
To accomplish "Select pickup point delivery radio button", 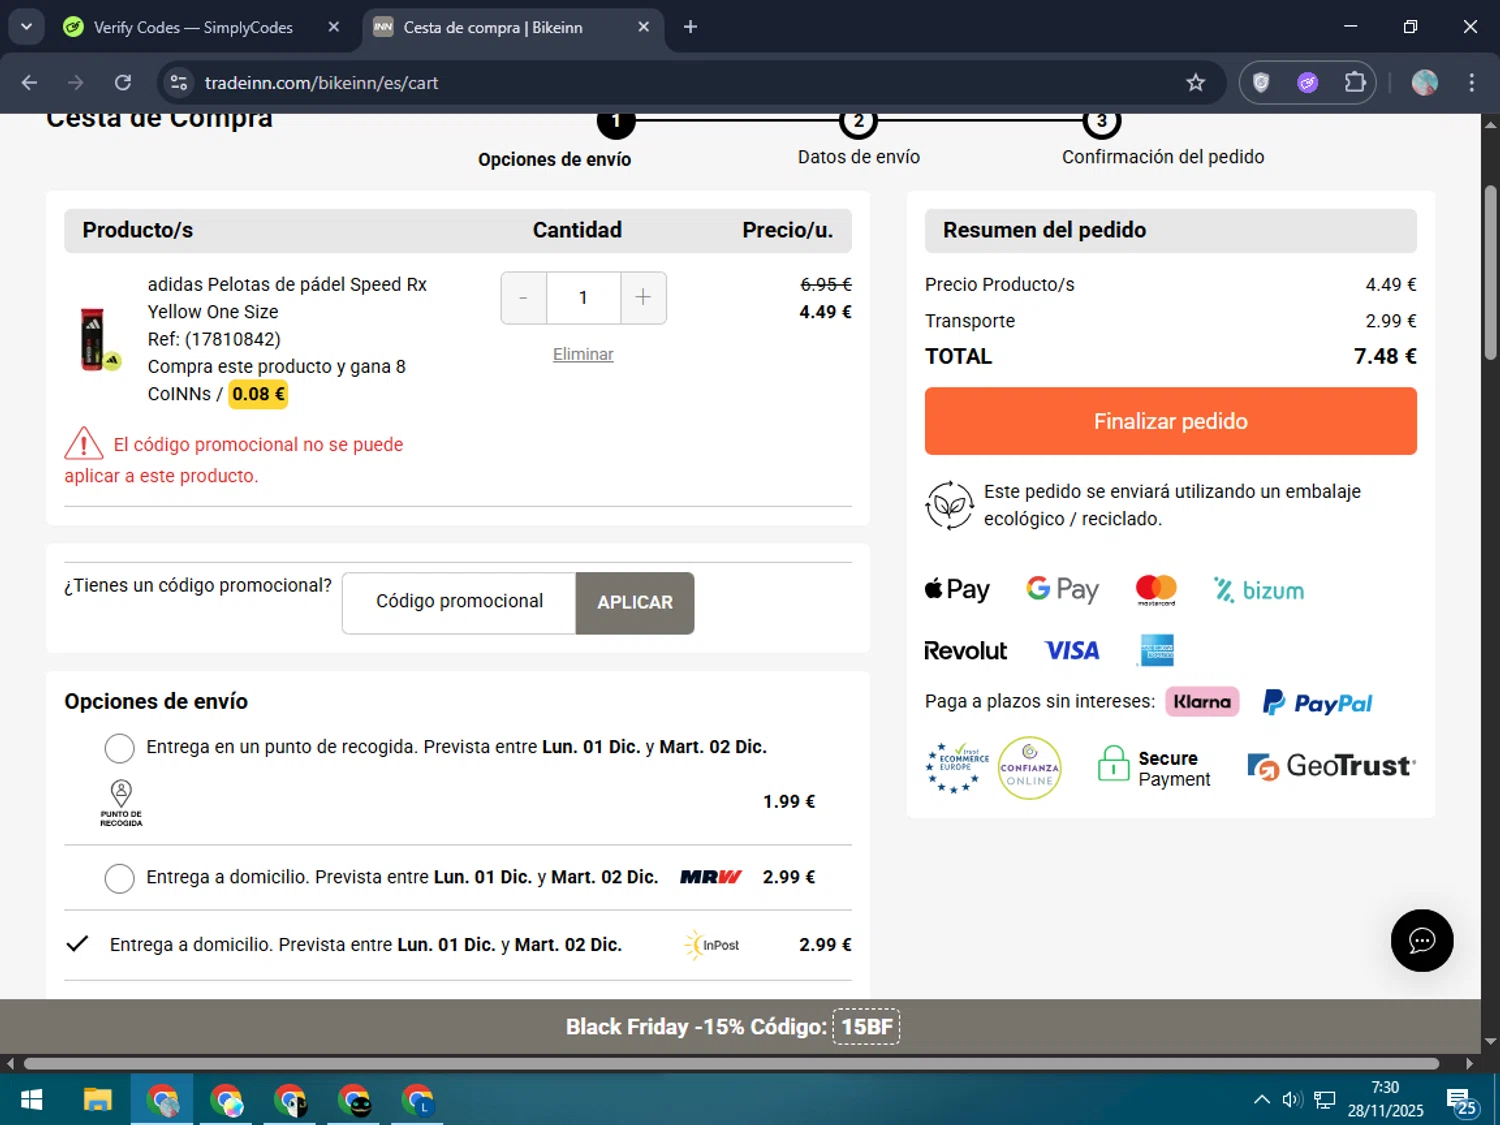I will [x=119, y=748].
